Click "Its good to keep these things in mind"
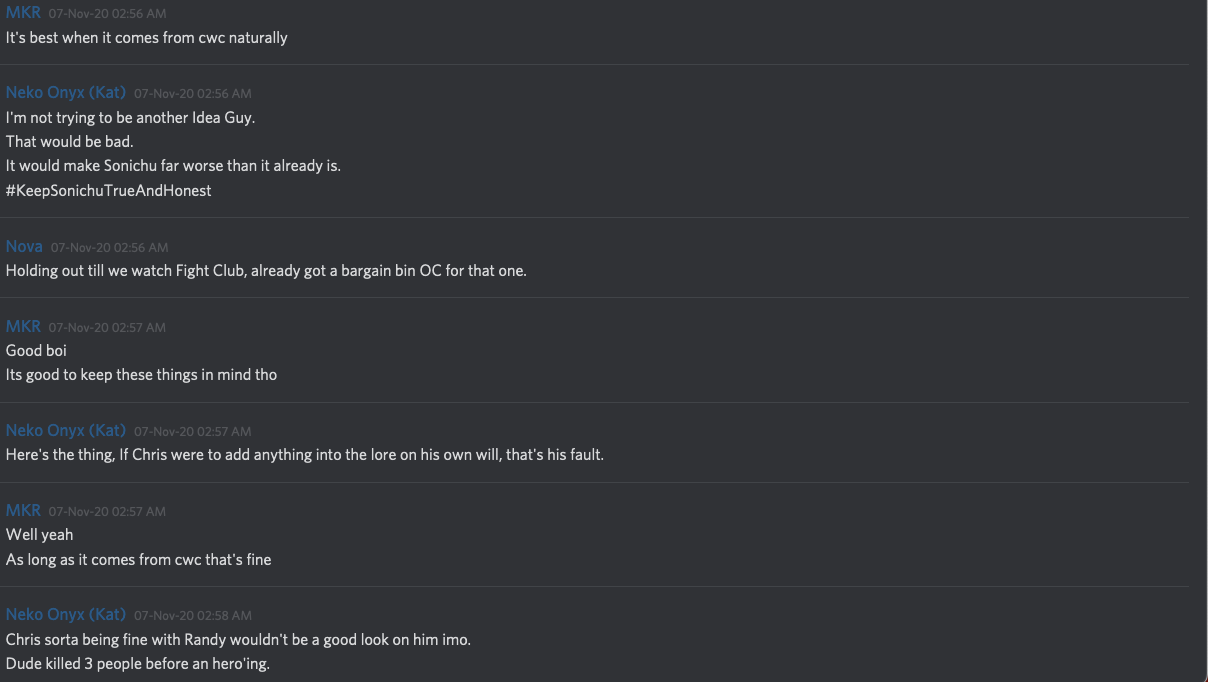Viewport: 1208px width, 682px height. coord(141,374)
